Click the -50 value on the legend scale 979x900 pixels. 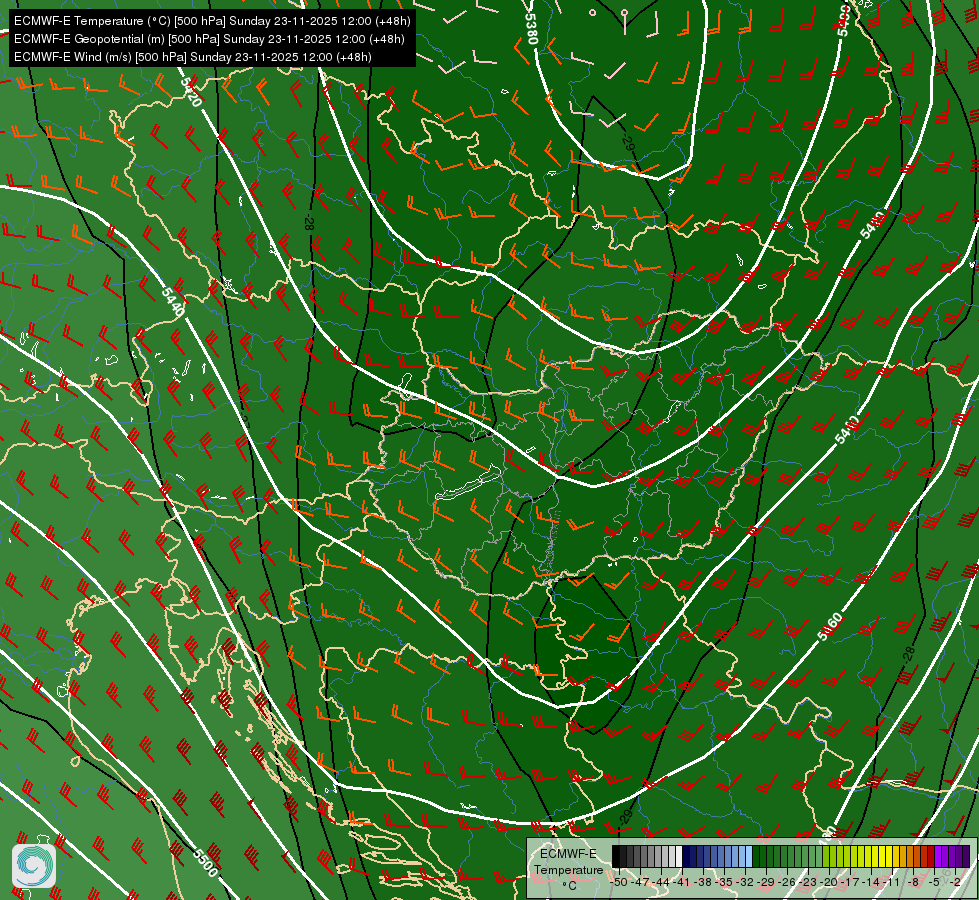pyautogui.click(x=619, y=882)
